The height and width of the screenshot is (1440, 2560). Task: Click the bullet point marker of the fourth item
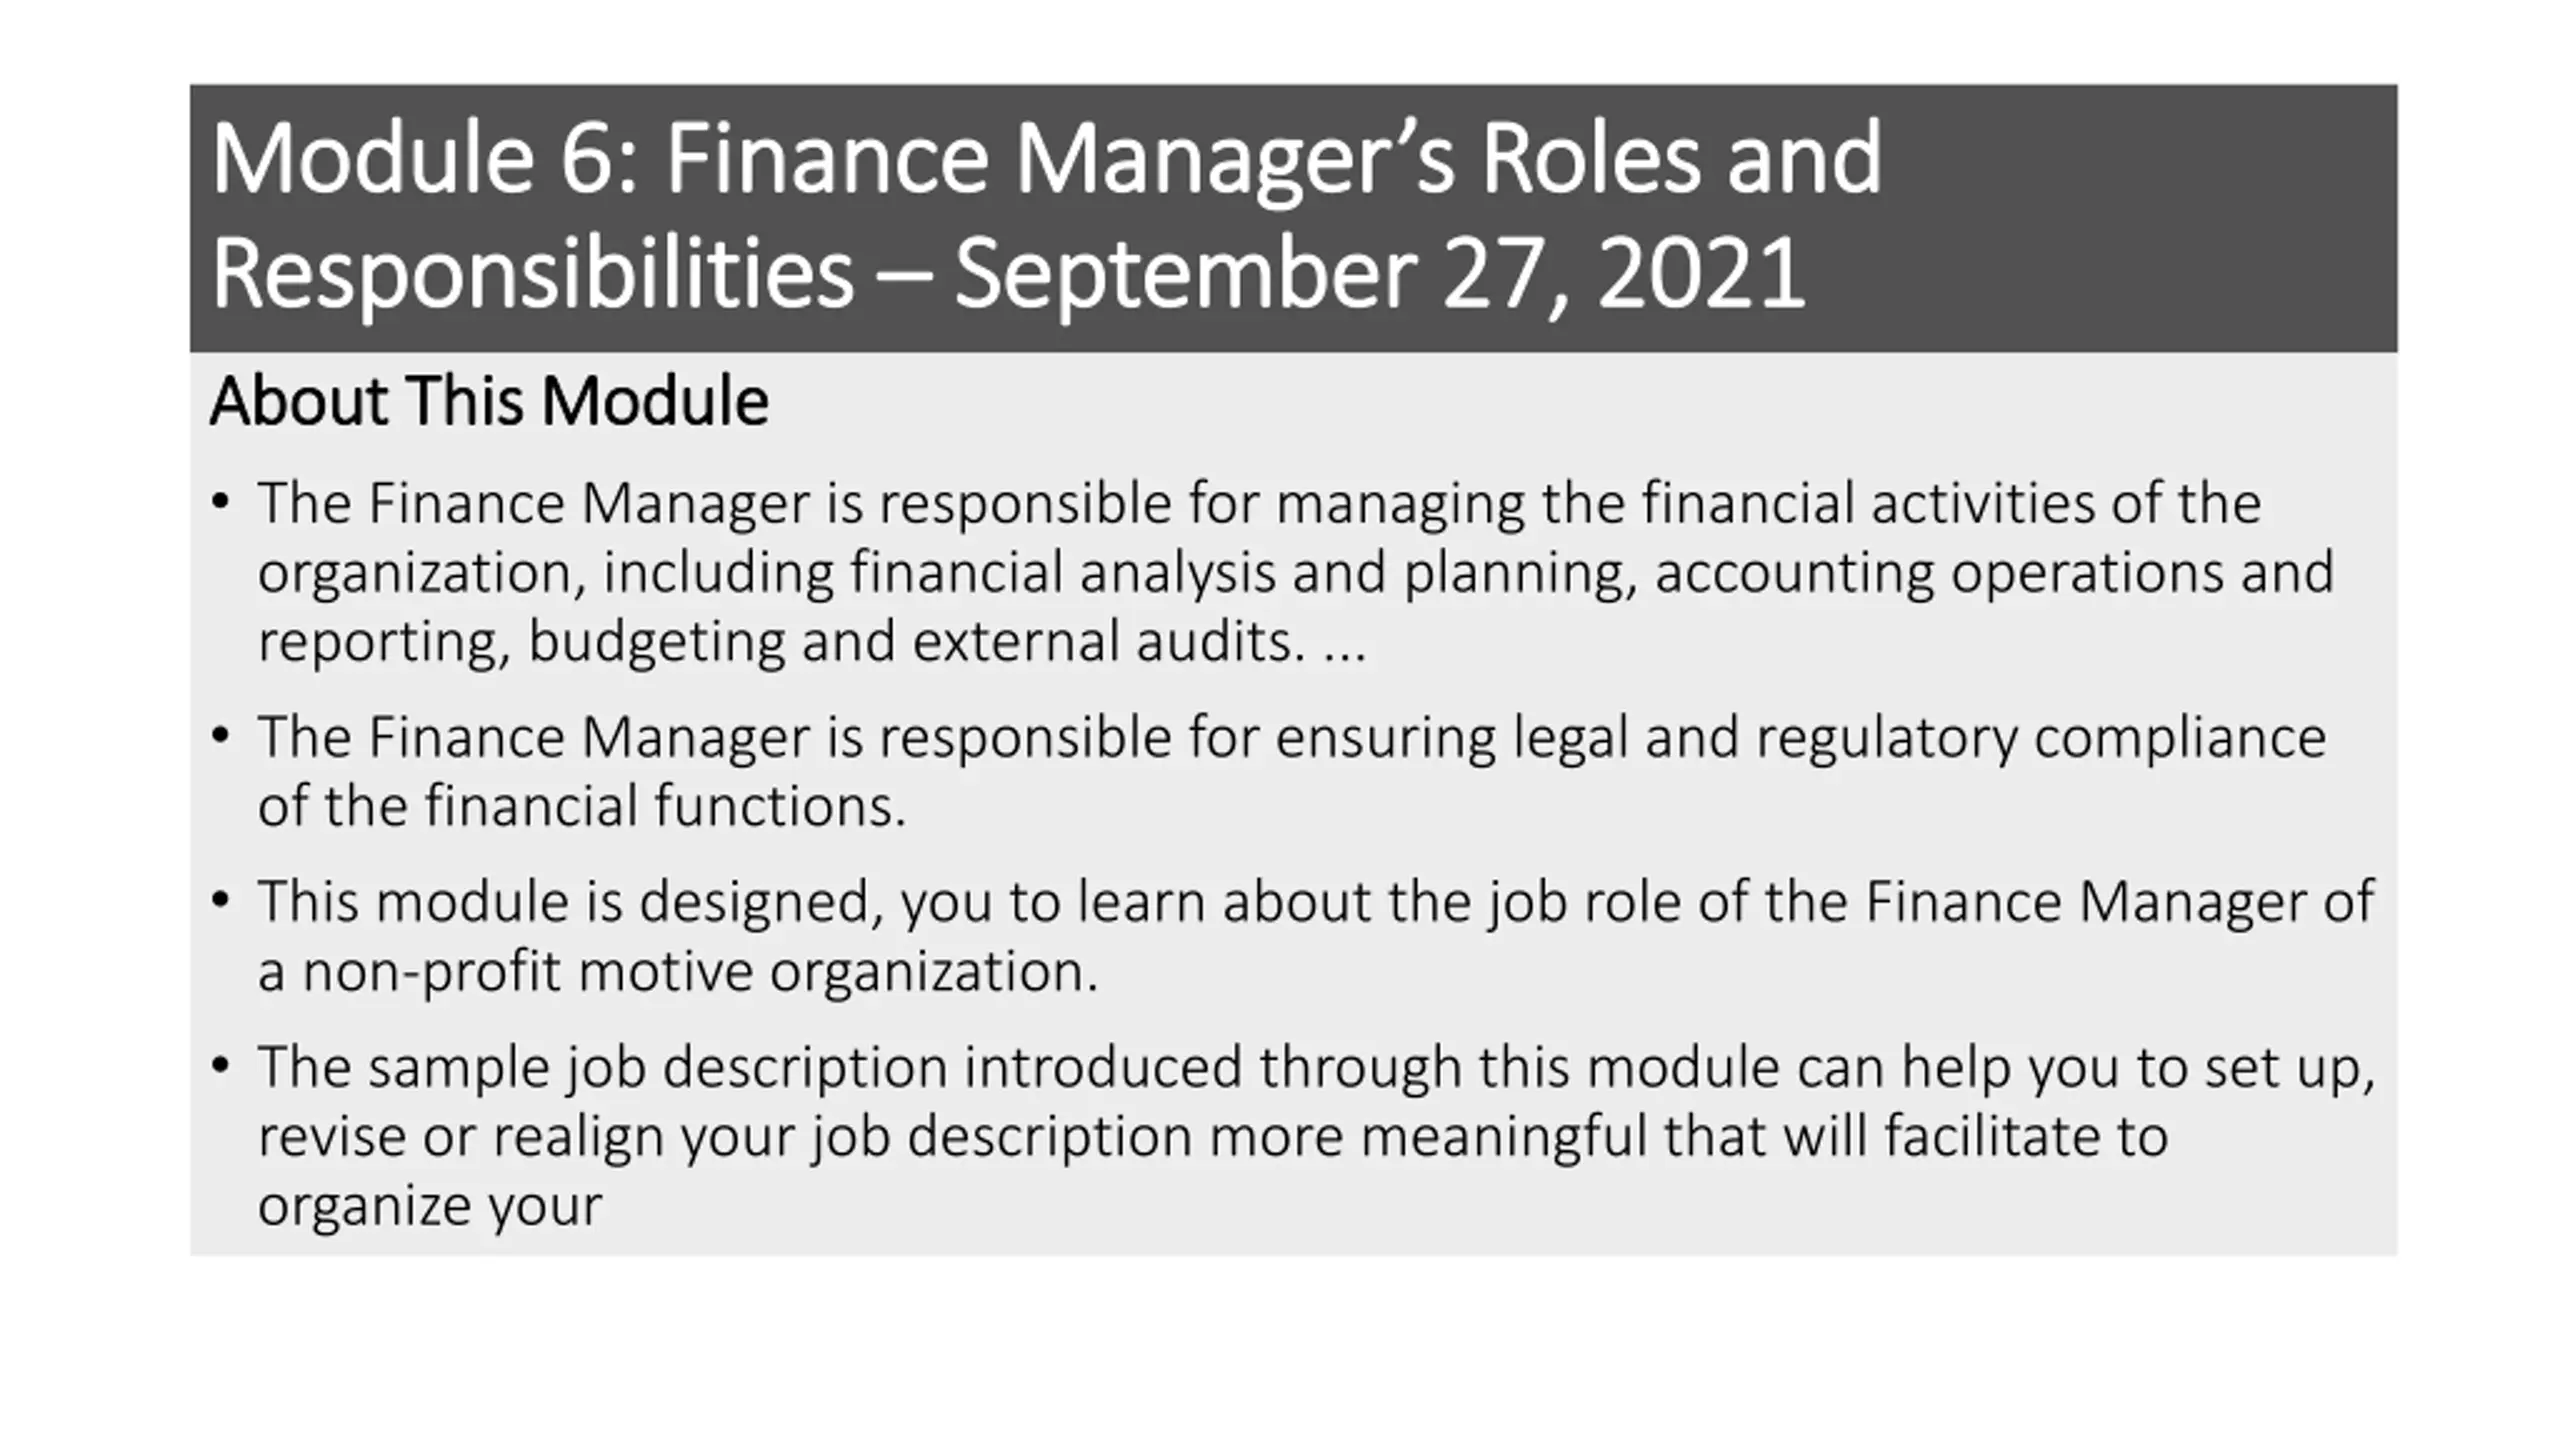pyautogui.click(x=221, y=1065)
